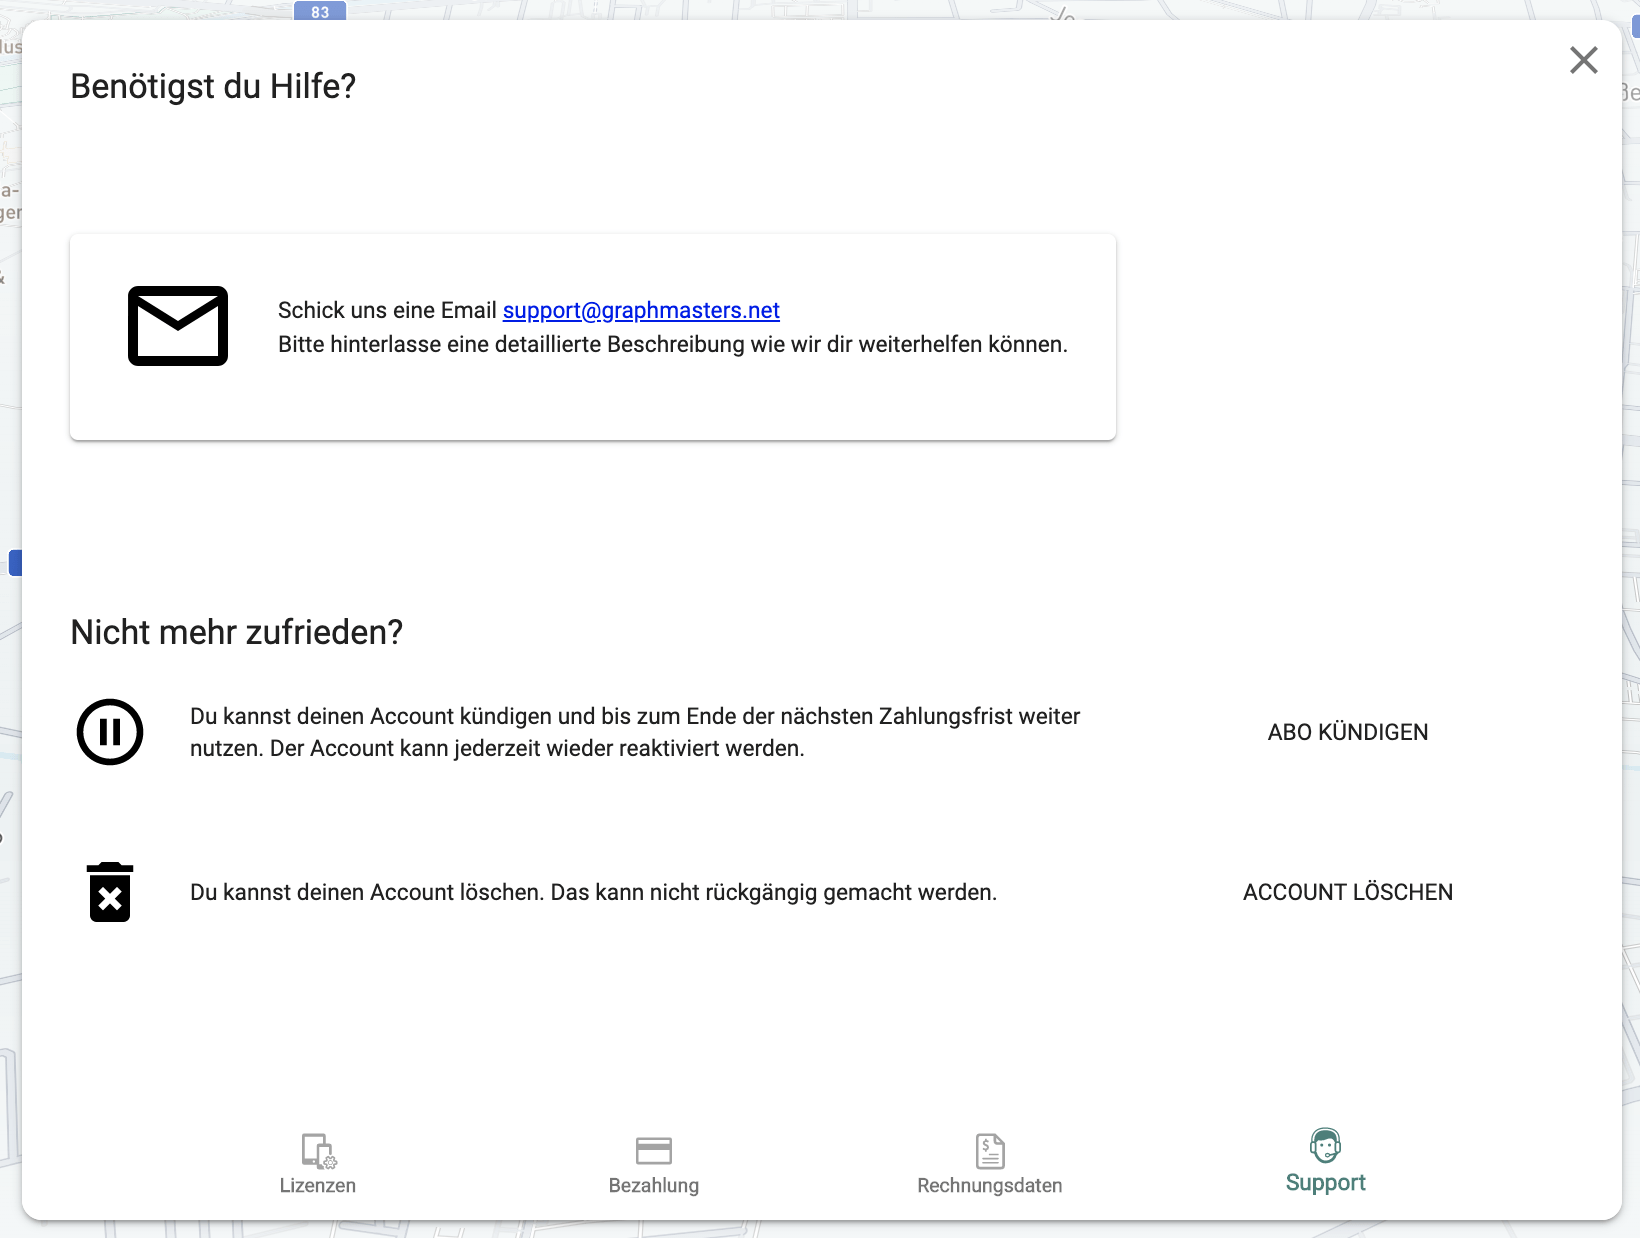Click the pause icon beside the cancellation text
1640x1238 pixels.
tap(110, 732)
